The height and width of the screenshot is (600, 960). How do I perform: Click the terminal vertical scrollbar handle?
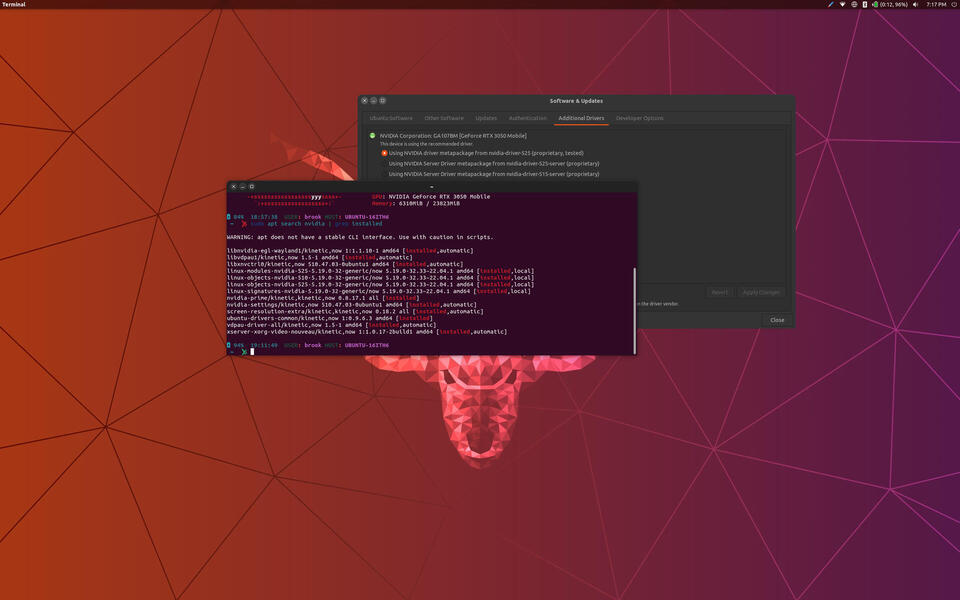[x=634, y=310]
